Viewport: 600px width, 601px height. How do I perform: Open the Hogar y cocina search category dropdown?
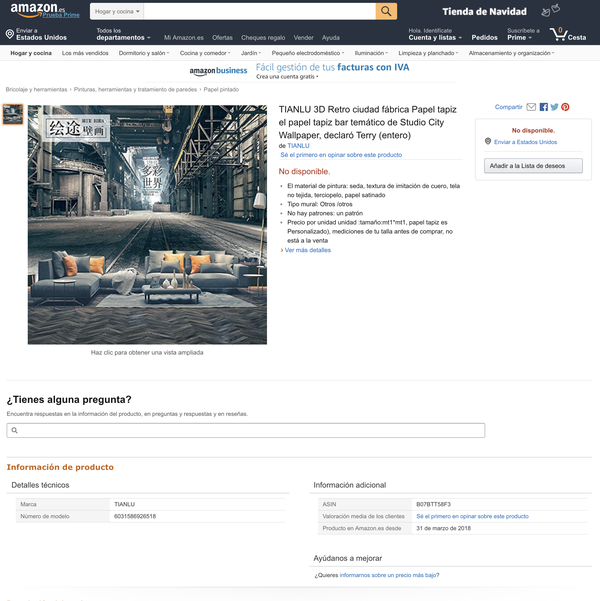coord(117,11)
